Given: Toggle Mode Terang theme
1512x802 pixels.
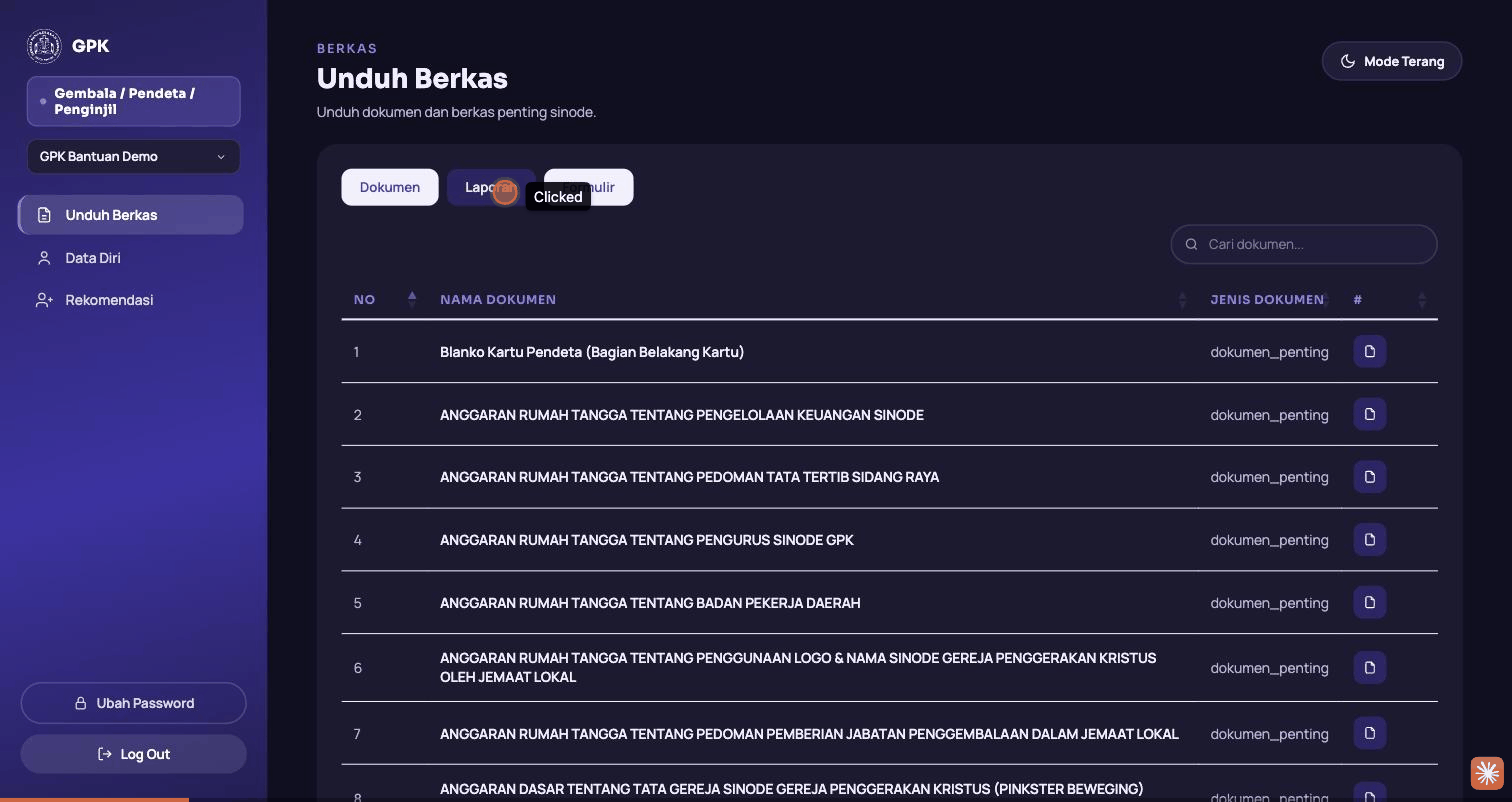Looking at the screenshot, I should coord(1392,61).
